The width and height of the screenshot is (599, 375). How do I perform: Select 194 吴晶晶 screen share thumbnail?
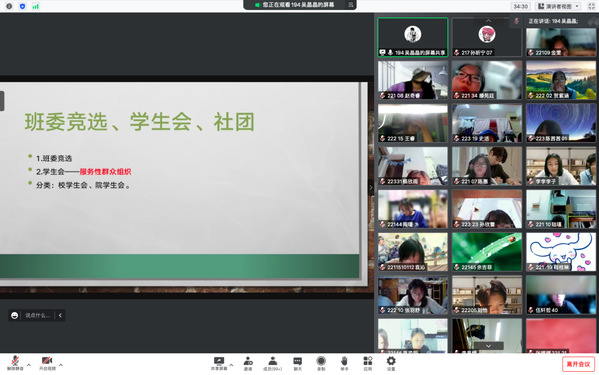click(x=413, y=37)
